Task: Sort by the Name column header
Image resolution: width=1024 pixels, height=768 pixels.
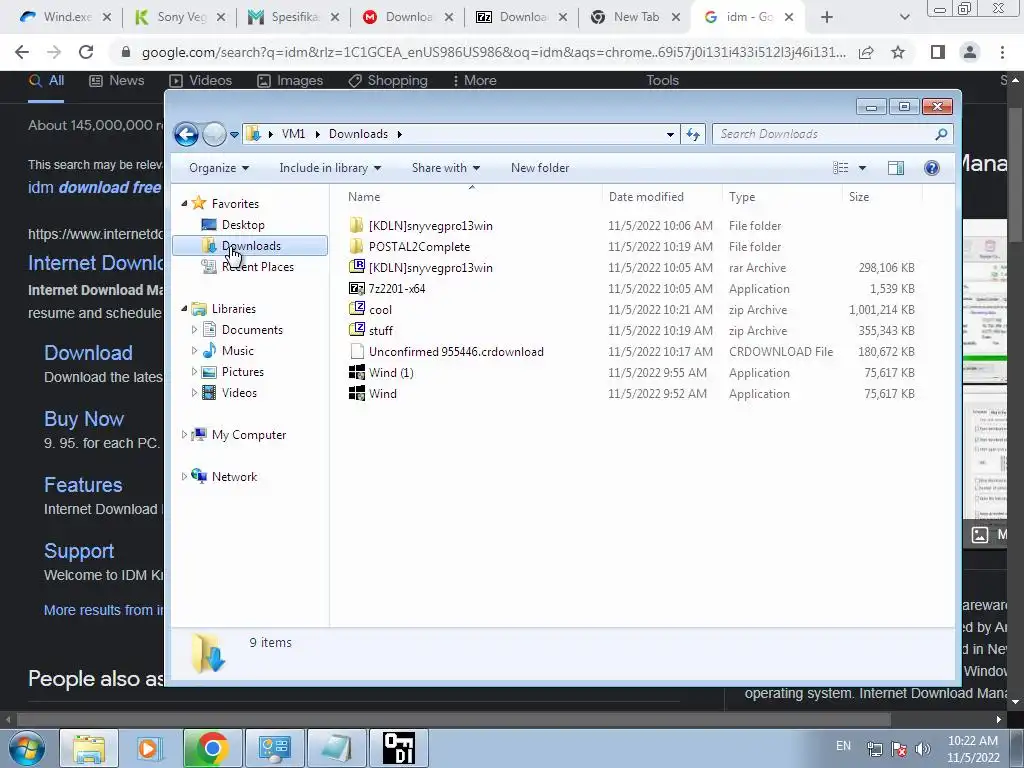Action: click(x=364, y=197)
